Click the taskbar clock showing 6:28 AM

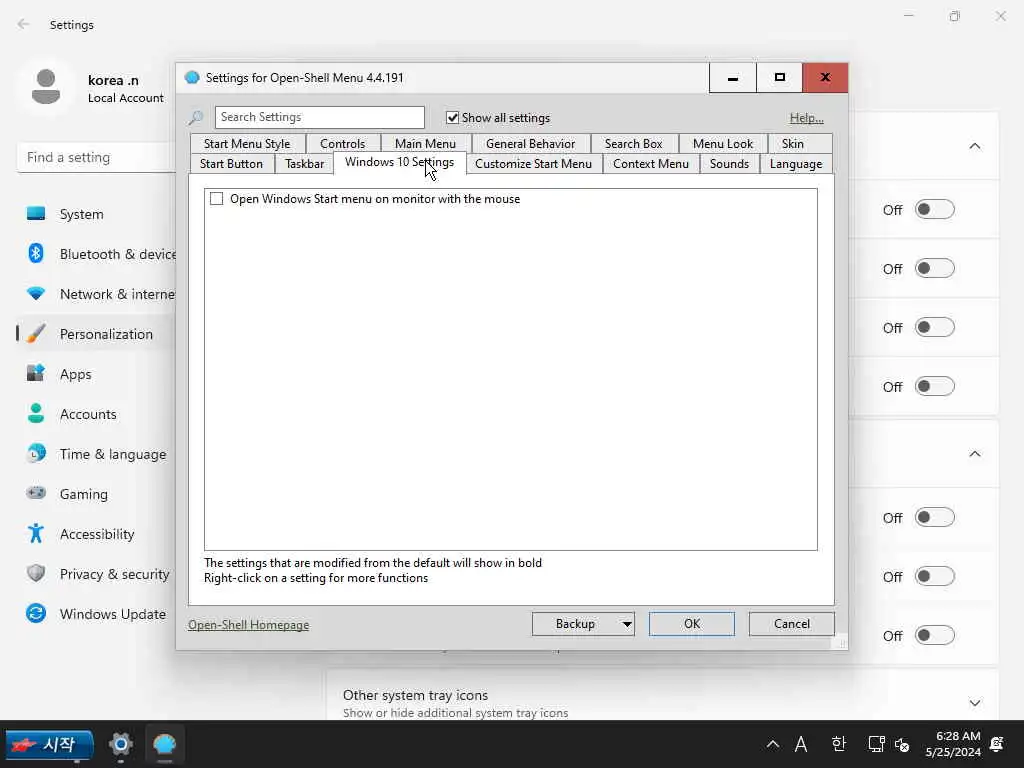pyautogui.click(x=953, y=744)
